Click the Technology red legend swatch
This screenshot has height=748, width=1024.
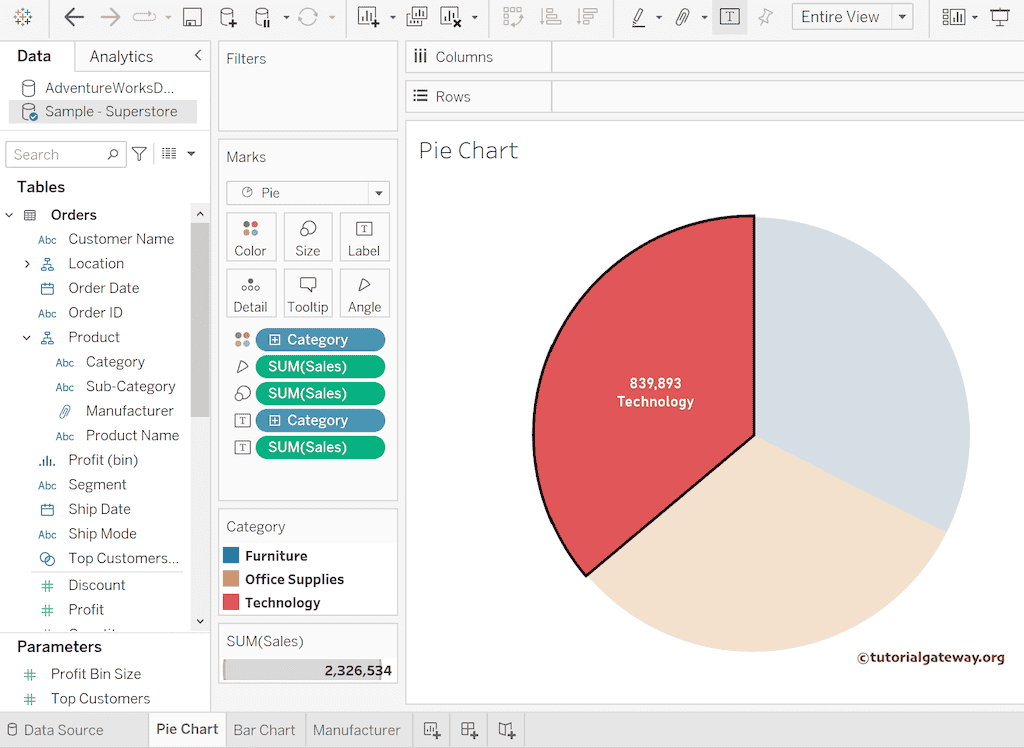pos(231,602)
